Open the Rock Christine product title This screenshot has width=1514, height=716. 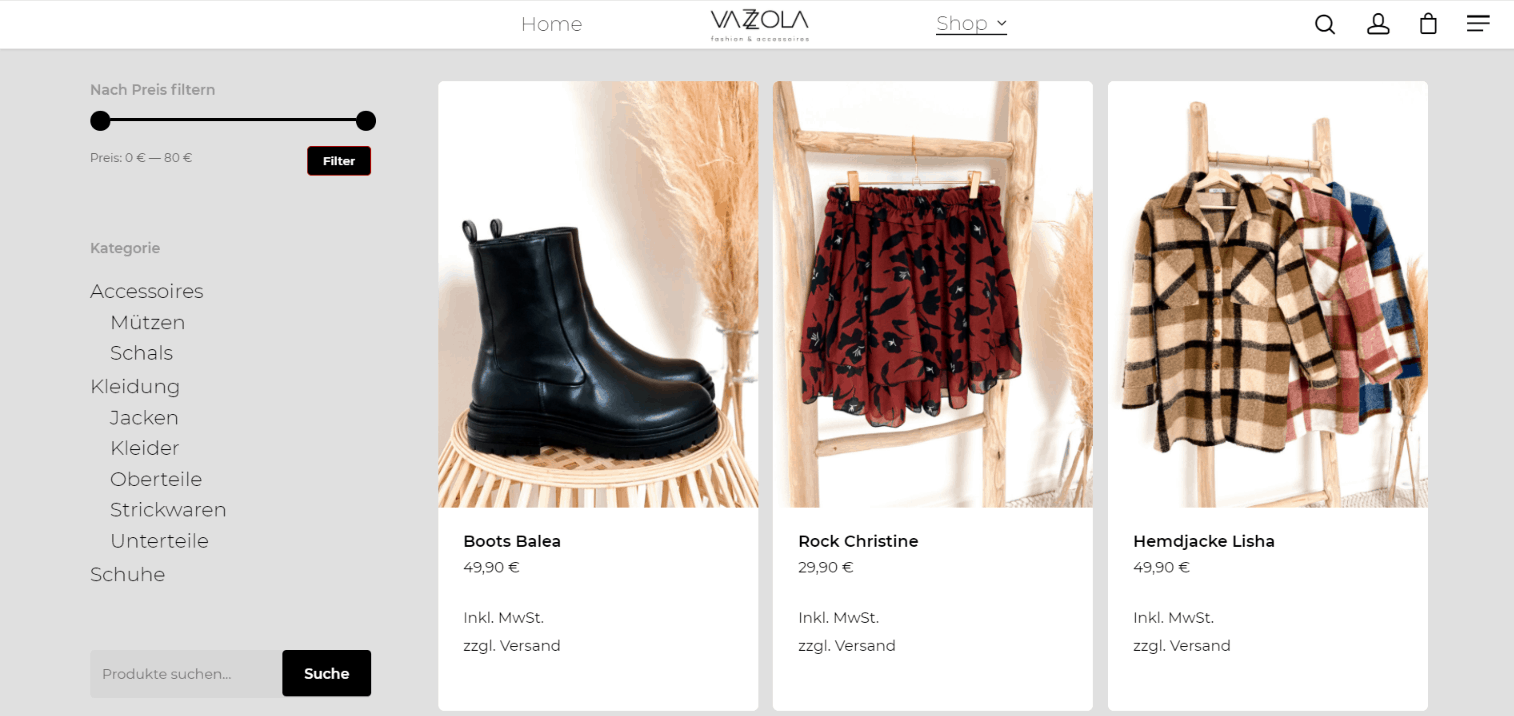pyautogui.click(x=858, y=541)
